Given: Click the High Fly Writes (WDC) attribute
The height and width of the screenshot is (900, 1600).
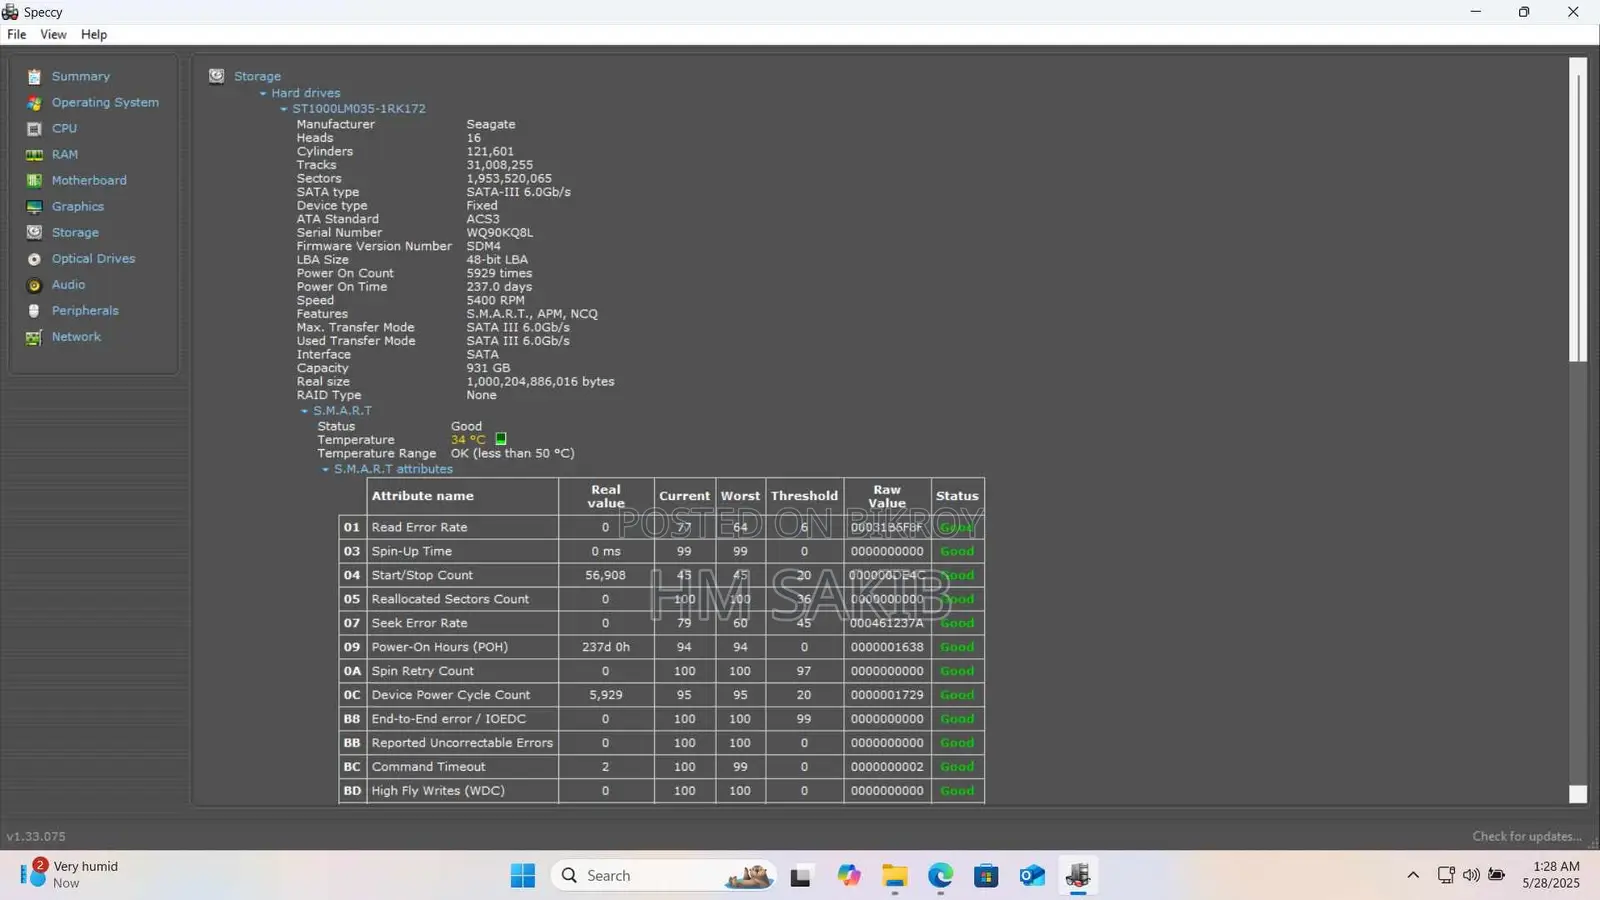Looking at the screenshot, I should (x=438, y=791).
